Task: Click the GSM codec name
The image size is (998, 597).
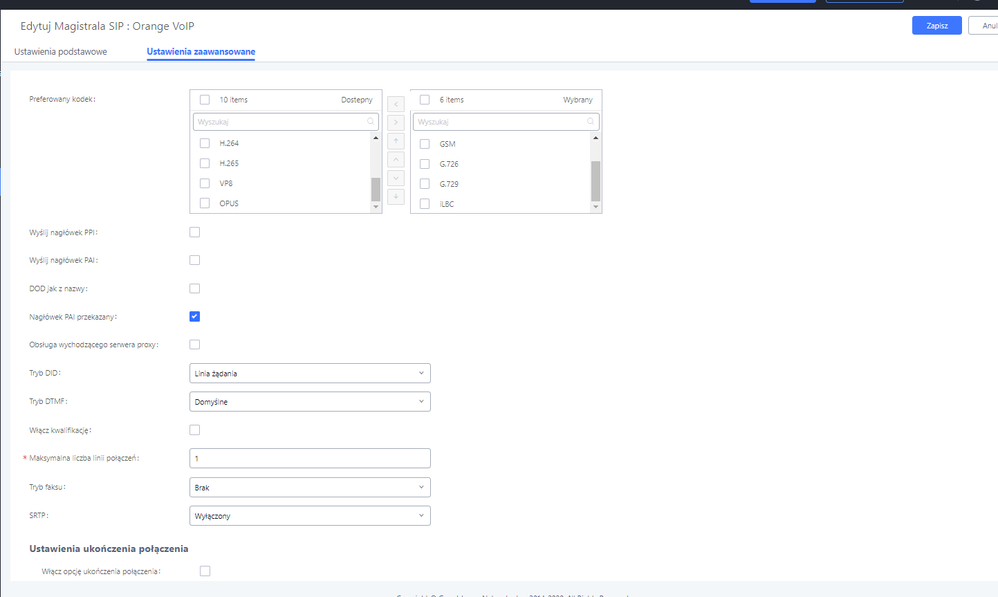Action: point(447,144)
